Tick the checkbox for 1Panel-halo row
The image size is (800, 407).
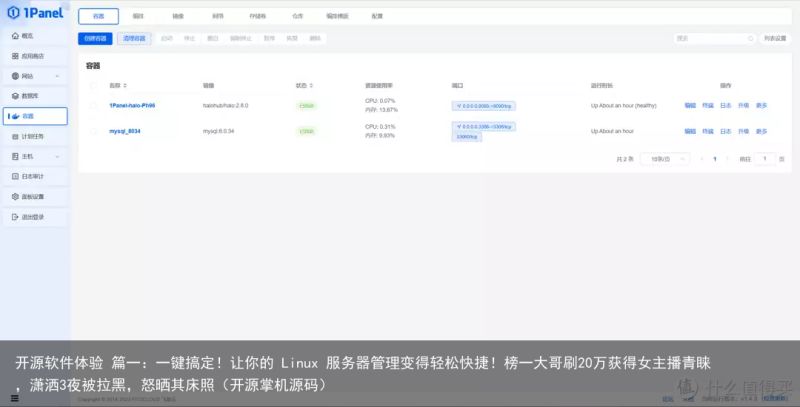(x=93, y=106)
